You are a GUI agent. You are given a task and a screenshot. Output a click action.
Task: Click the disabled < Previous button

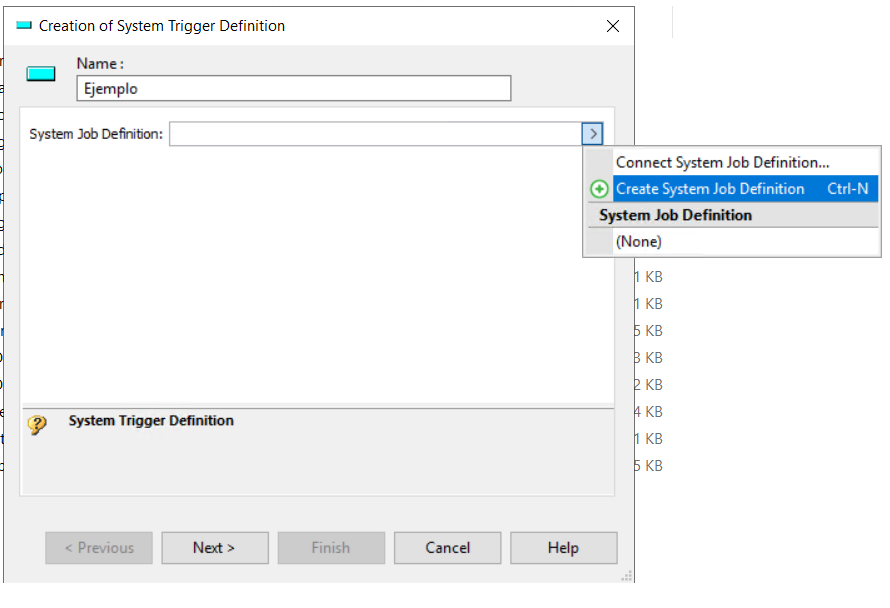click(99, 548)
